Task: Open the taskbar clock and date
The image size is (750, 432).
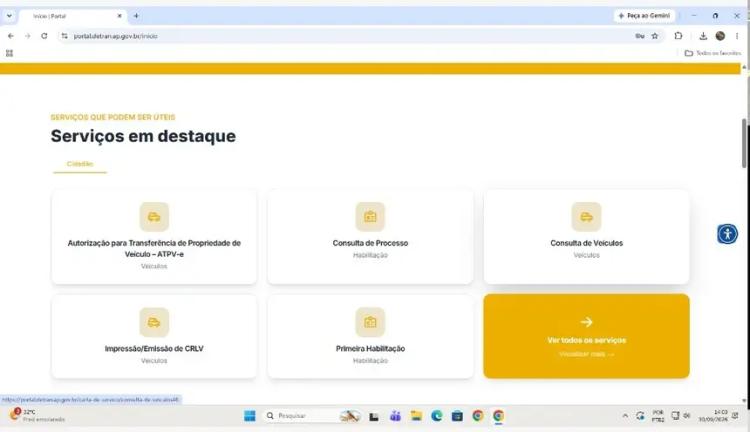Action: point(713,415)
